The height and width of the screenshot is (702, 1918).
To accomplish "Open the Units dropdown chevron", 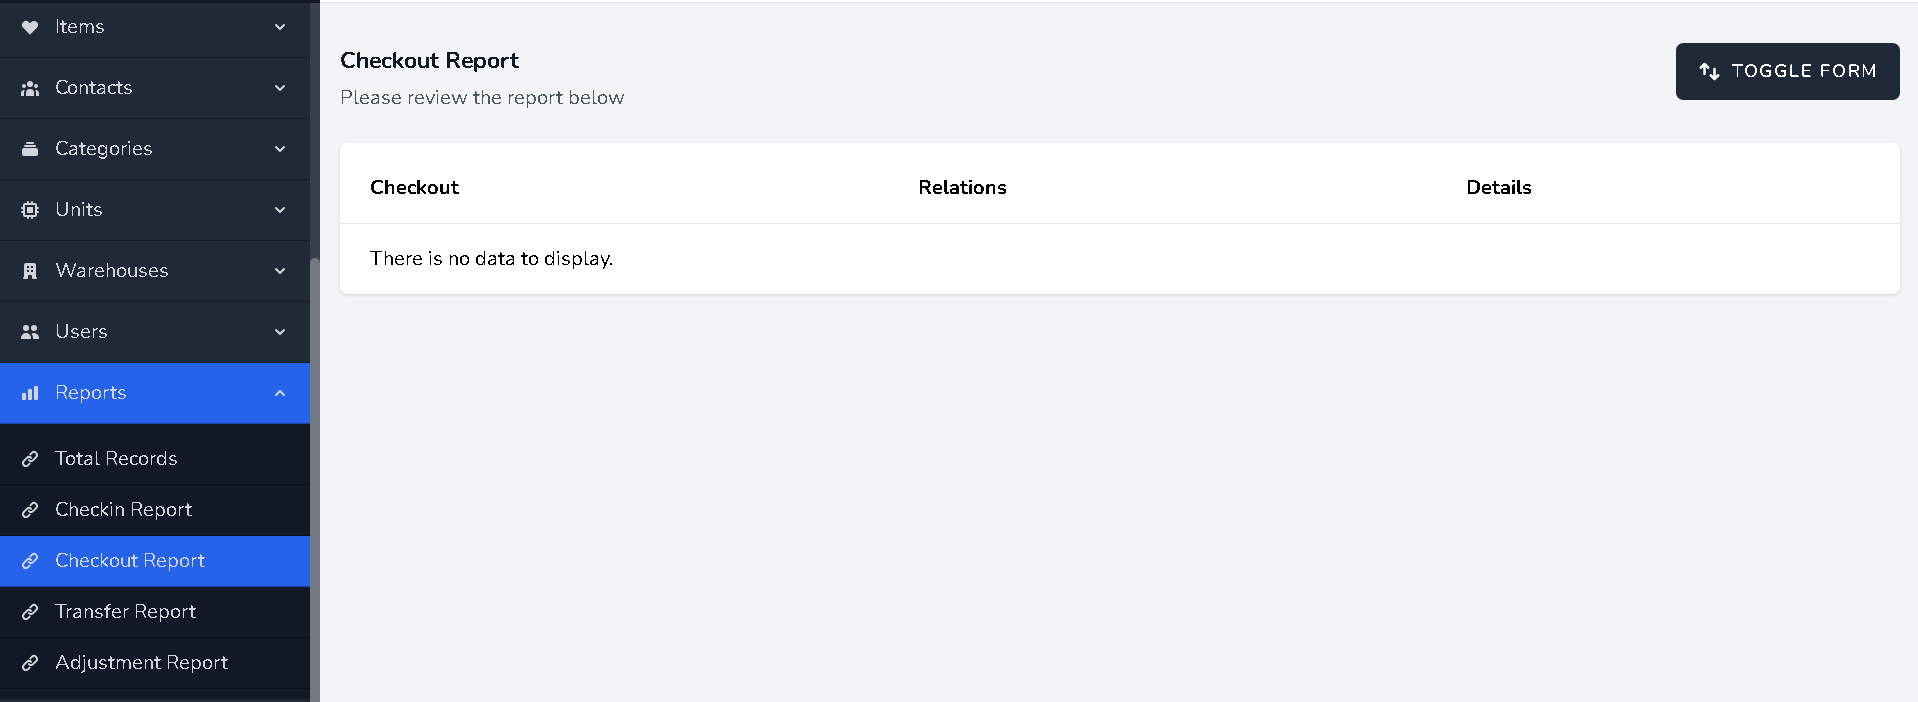I will pyautogui.click(x=280, y=209).
